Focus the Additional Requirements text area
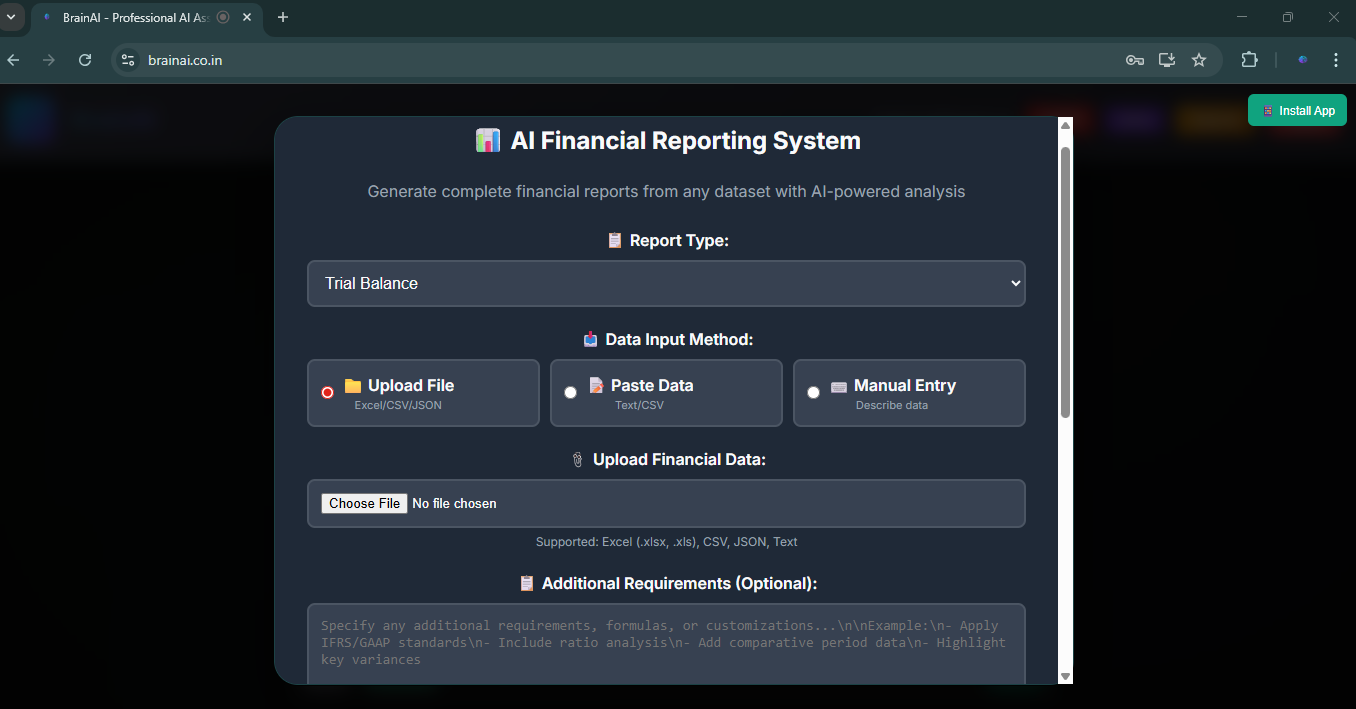The height and width of the screenshot is (709, 1356). coord(666,644)
